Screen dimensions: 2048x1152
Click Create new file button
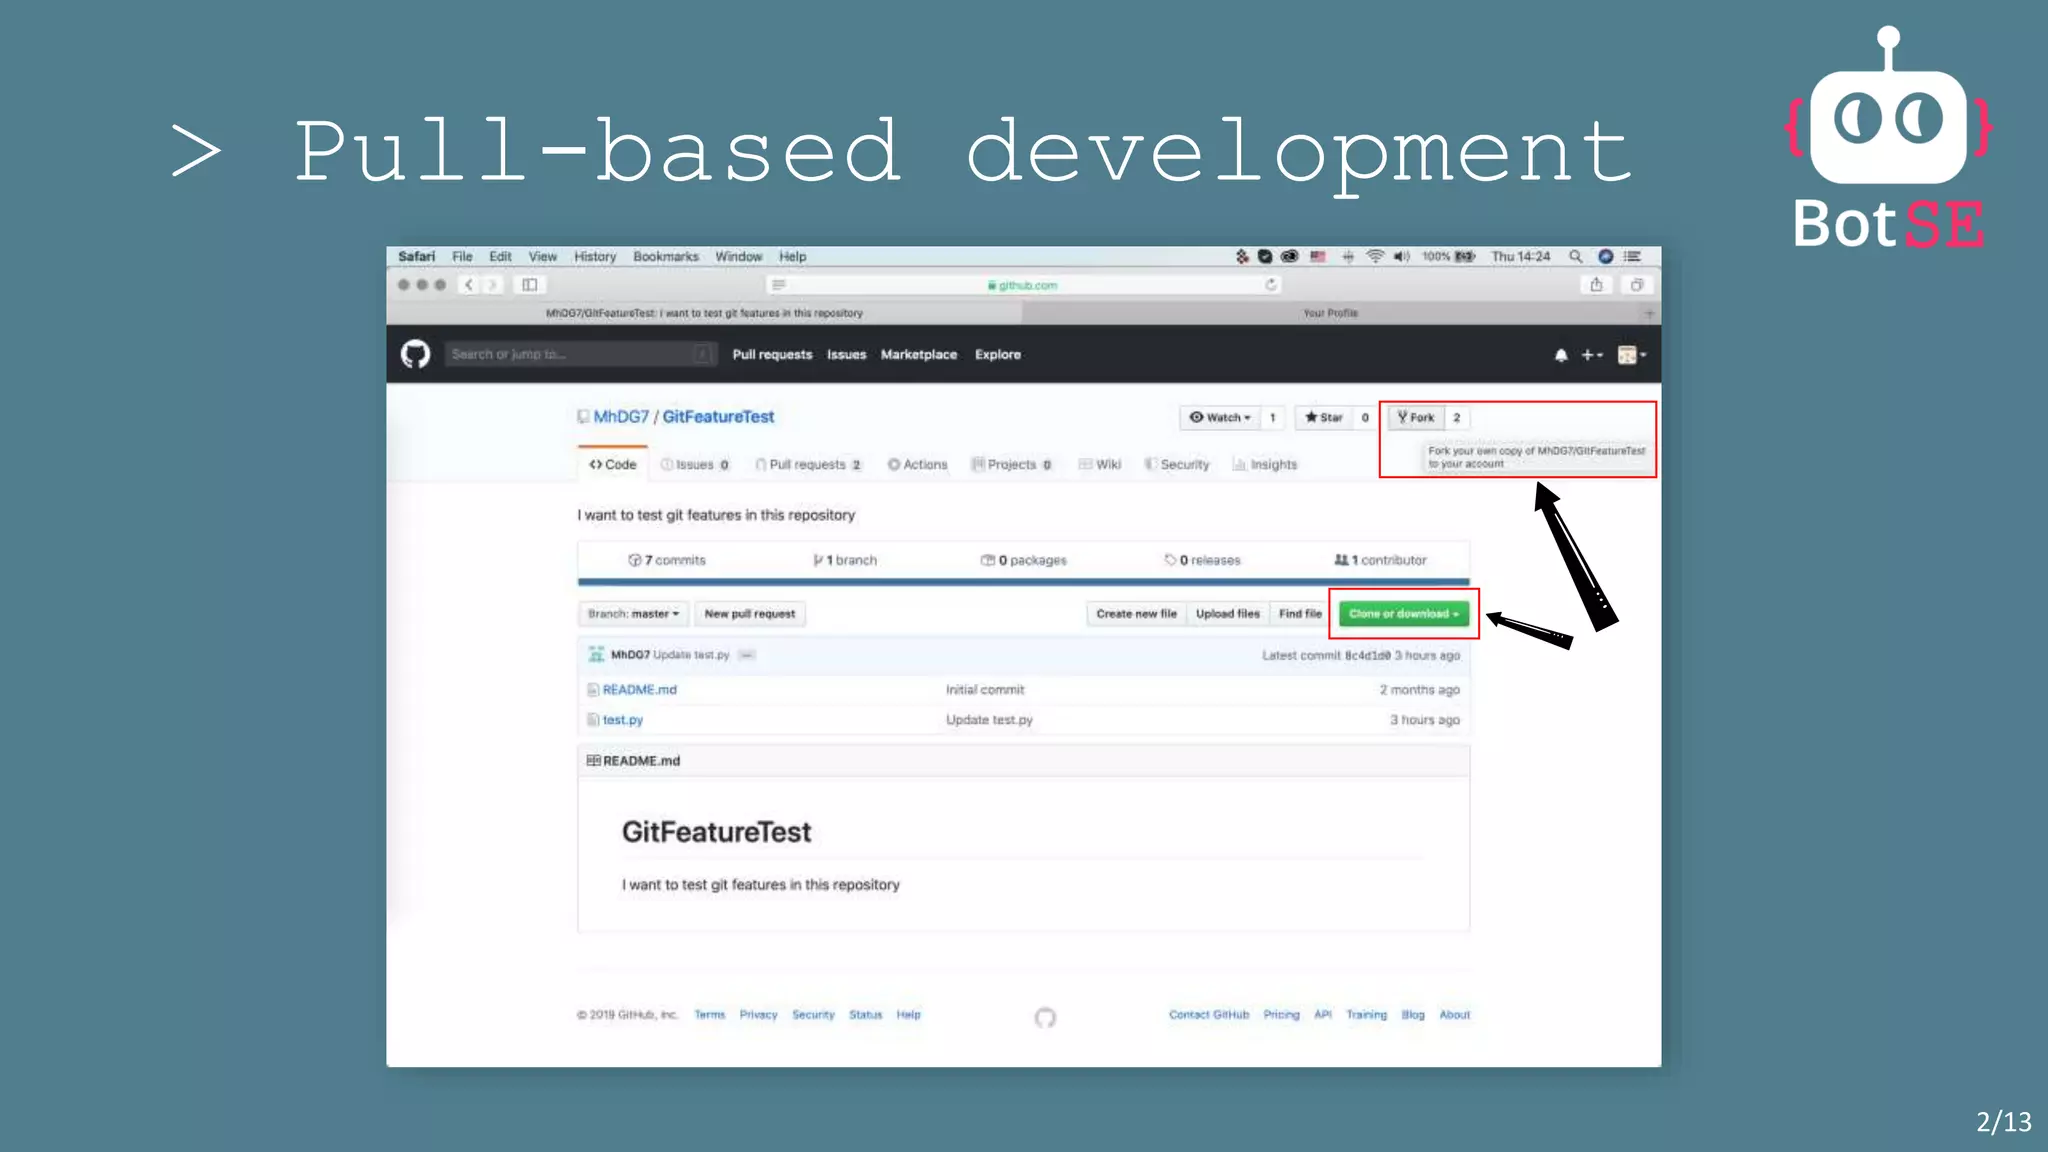tap(1136, 614)
